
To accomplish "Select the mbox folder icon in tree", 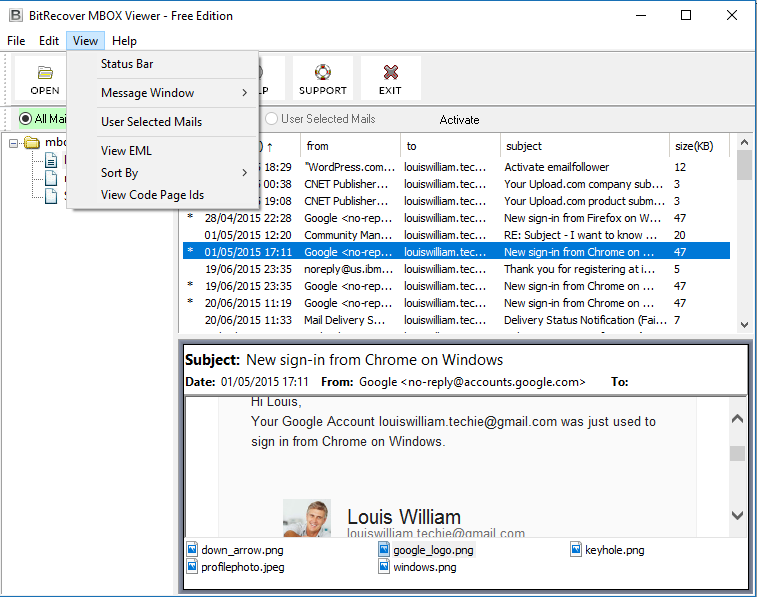I will pyautogui.click(x=32, y=142).
